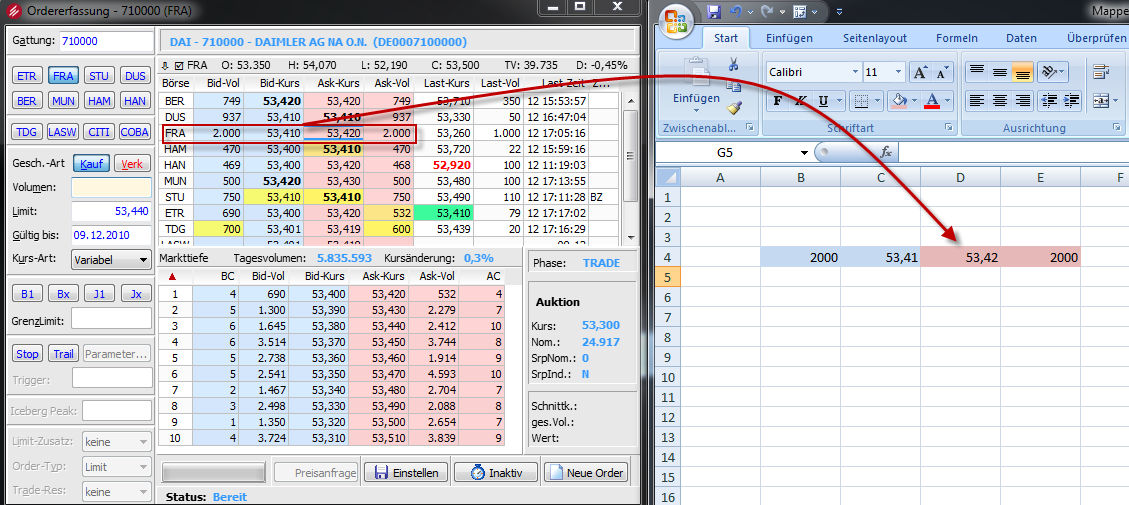The height and width of the screenshot is (505, 1129).
Task: Expand the Einfügen paste options arrow
Action: click(x=696, y=110)
